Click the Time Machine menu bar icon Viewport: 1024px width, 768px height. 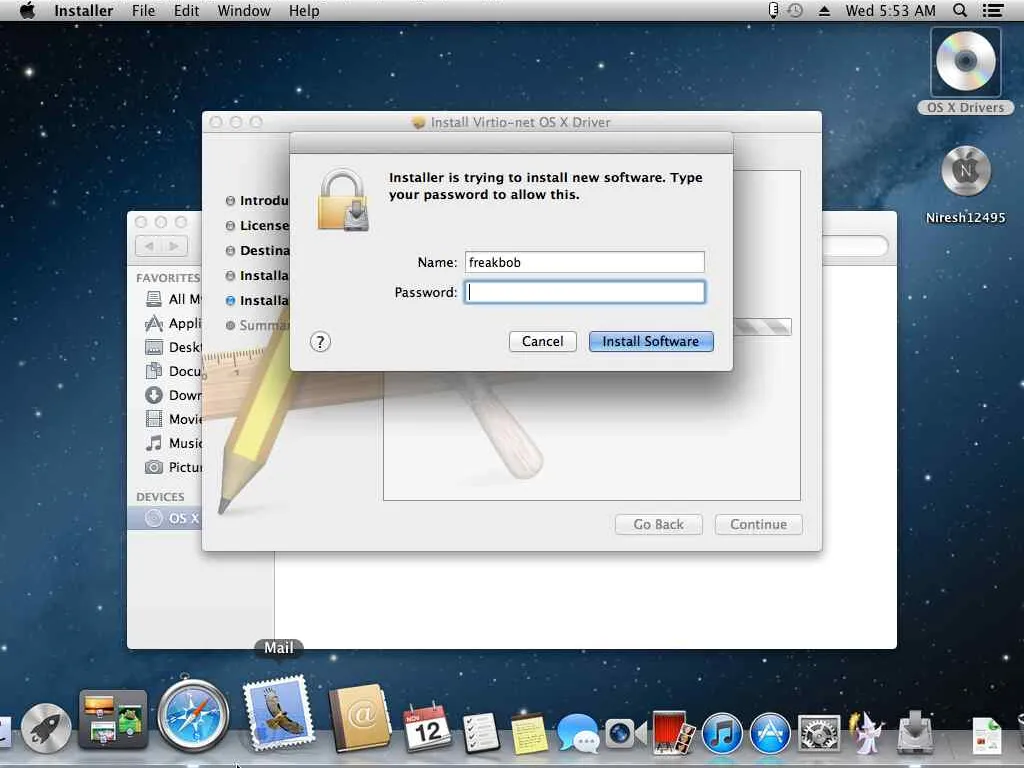click(795, 10)
